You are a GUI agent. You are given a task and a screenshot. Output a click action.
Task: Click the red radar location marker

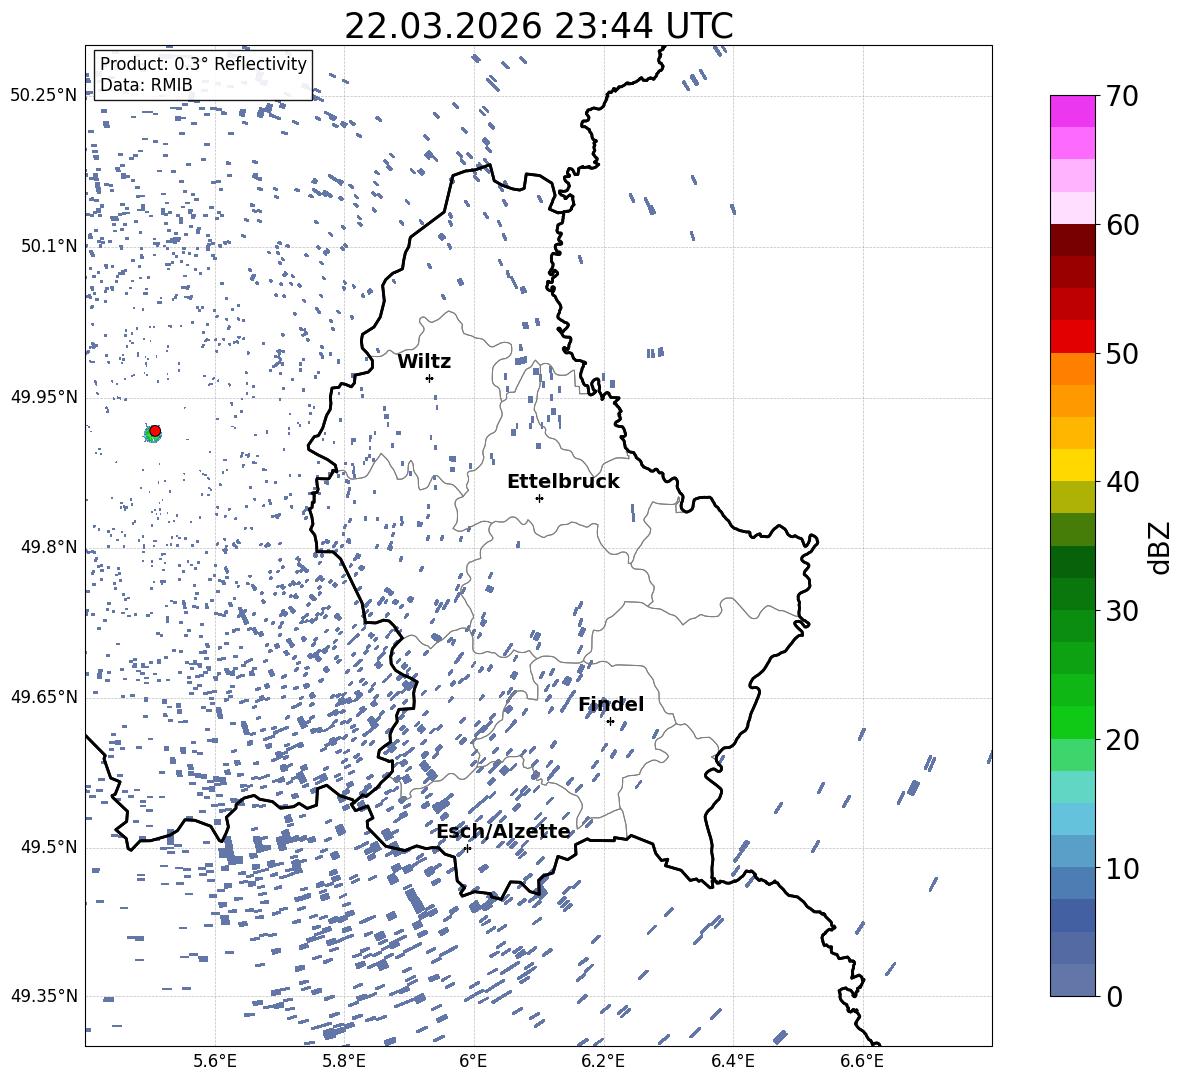155,431
